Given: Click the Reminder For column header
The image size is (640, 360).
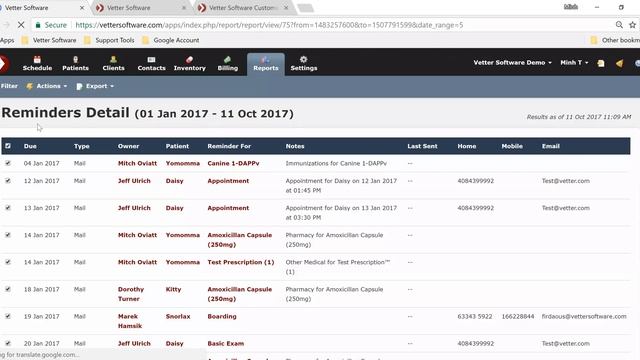Looking at the screenshot, I should click(x=229, y=146).
